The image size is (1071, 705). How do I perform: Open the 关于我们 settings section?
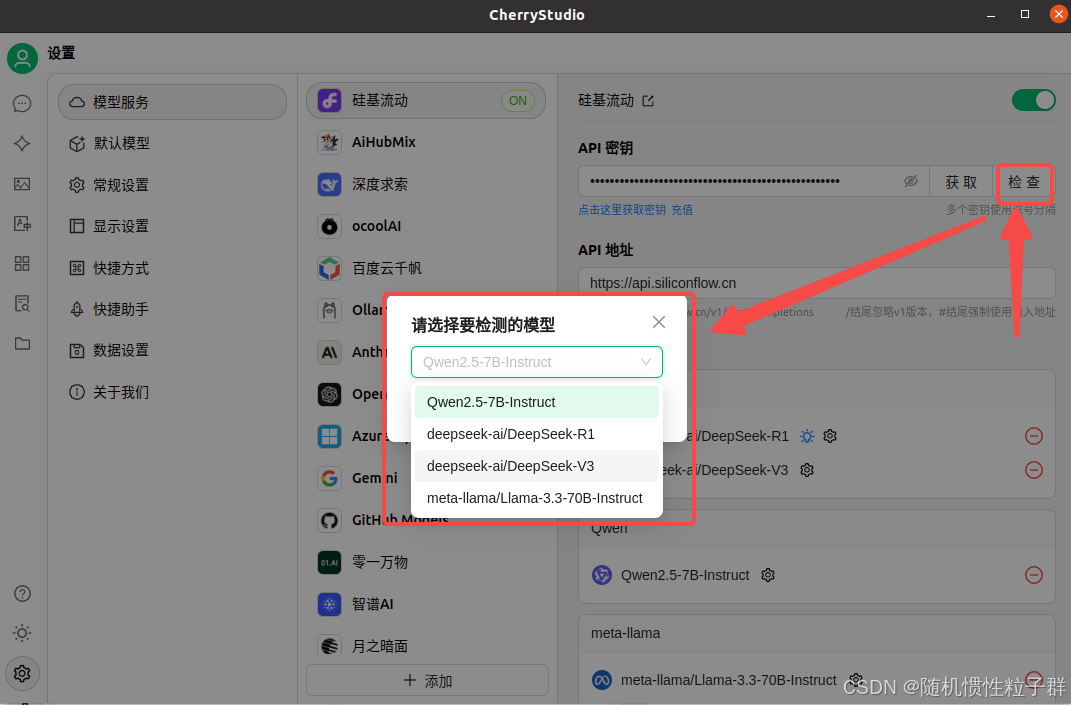(x=172, y=392)
